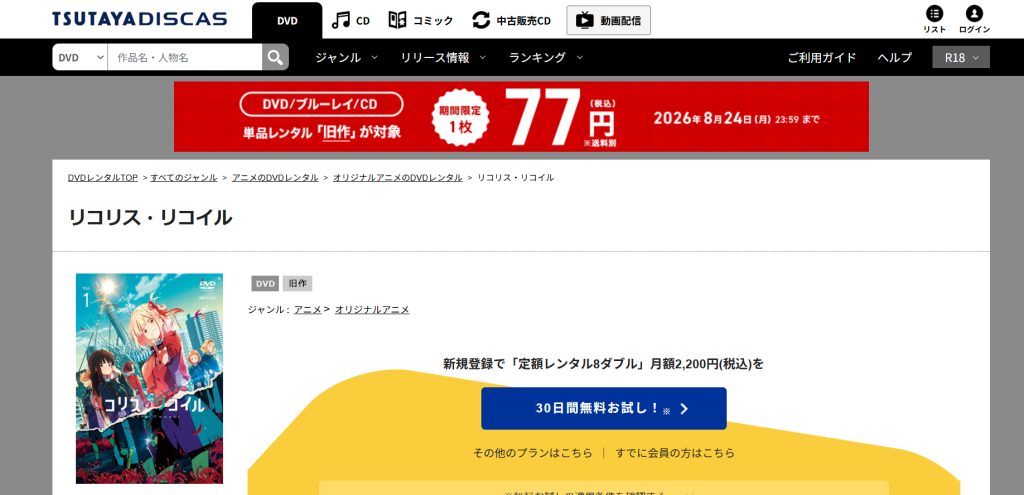Expand the リリース情報 menu

click(443, 57)
